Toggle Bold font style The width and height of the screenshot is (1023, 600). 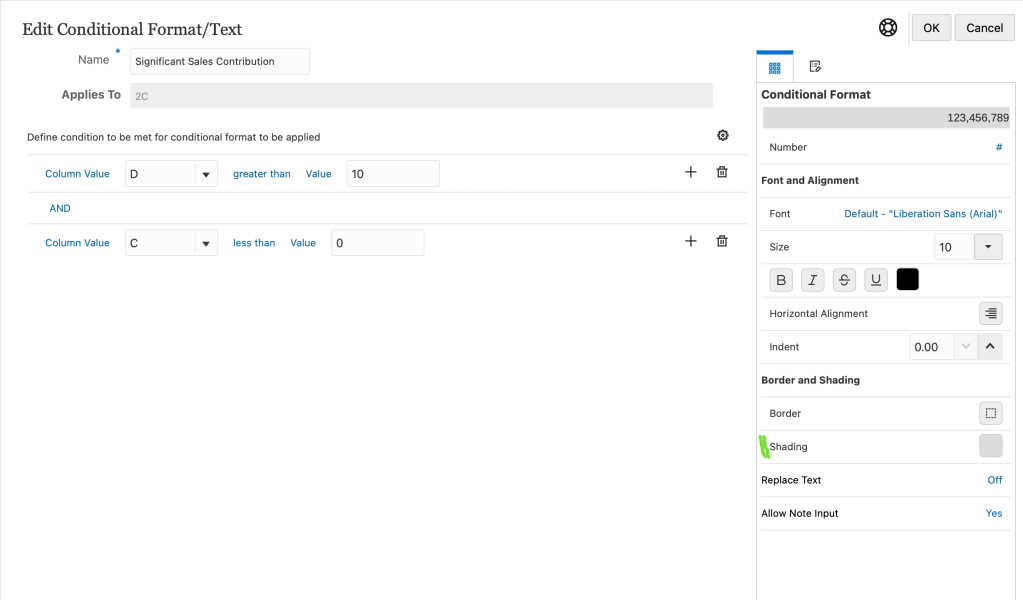(x=781, y=280)
